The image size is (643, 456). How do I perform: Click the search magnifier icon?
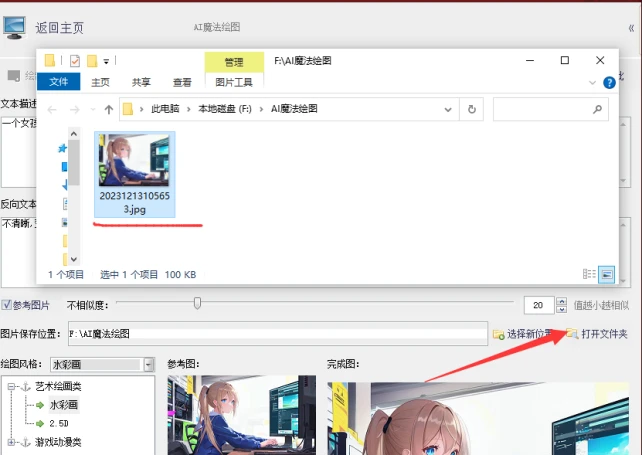point(597,109)
